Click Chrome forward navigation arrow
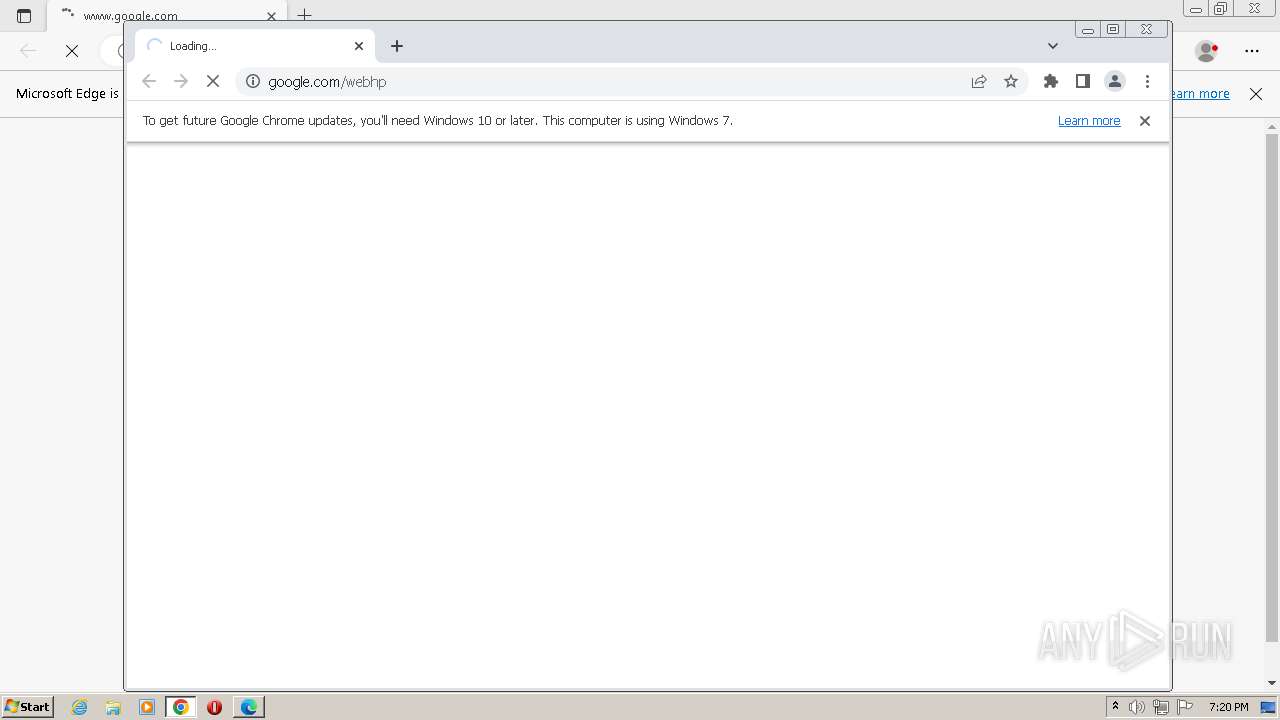 181,81
